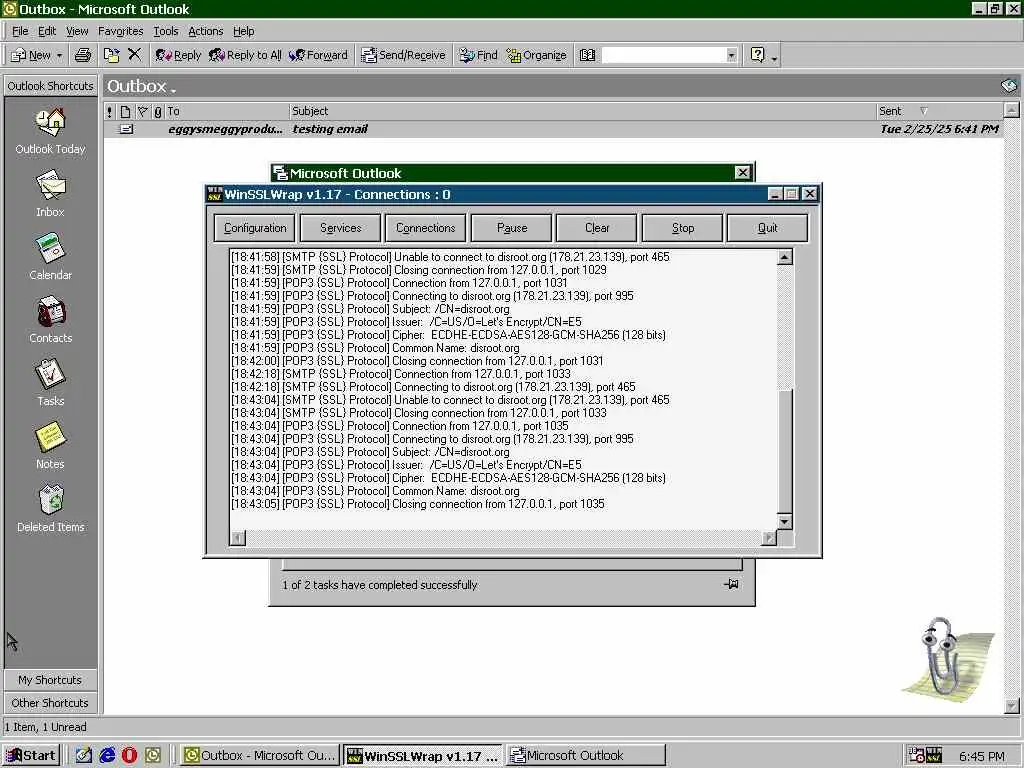
Task: Open the My Shortcuts group
Action: coord(50,680)
